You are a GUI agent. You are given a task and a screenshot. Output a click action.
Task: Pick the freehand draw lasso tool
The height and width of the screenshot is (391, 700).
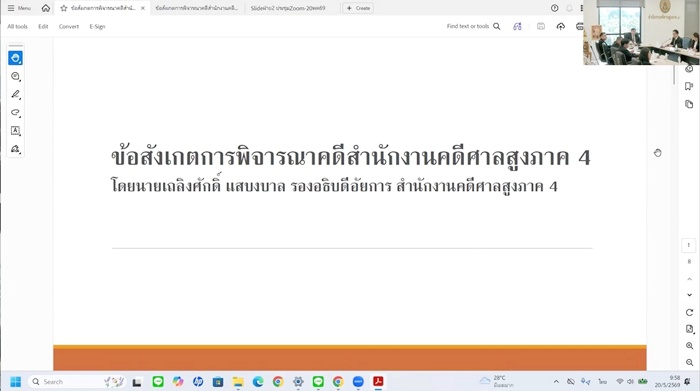pyautogui.click(x=15, y=112)
